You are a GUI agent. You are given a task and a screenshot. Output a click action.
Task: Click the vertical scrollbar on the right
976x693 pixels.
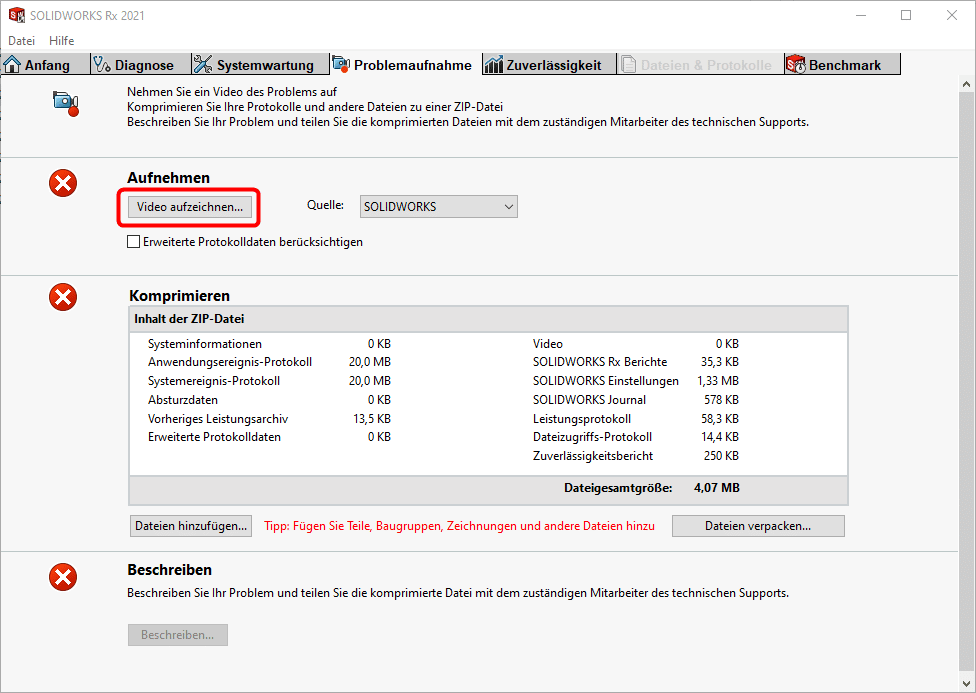coord(967,380)
